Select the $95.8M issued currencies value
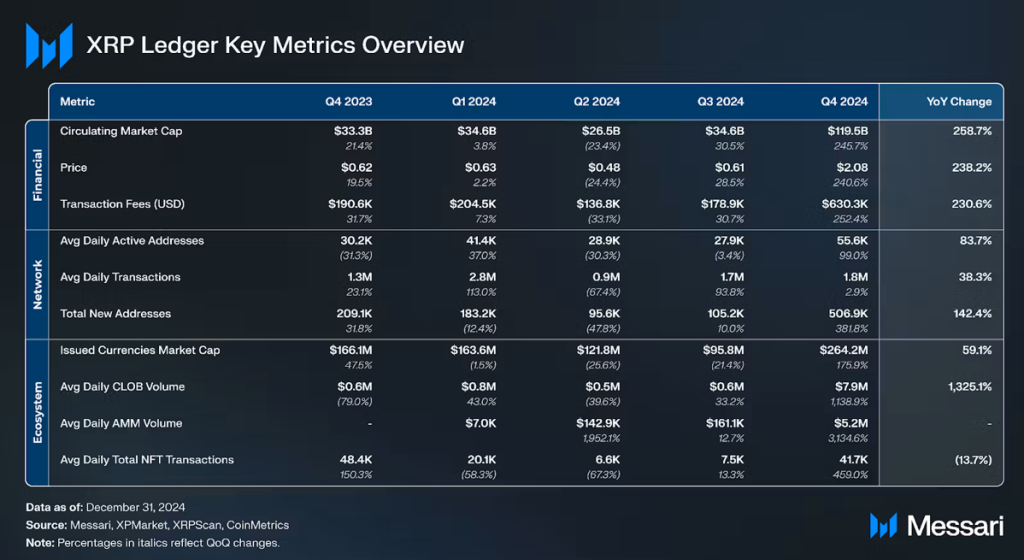 click(x=723, y=350)
